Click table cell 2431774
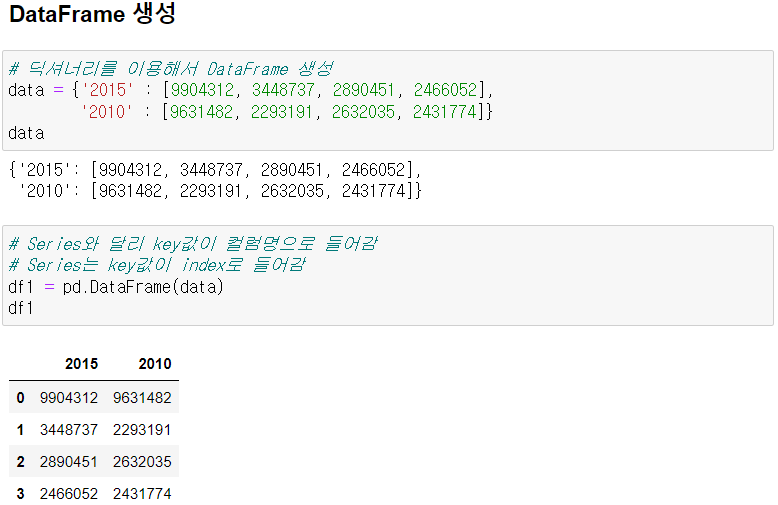This screenshot has height=505, width=778. [x=142, y=494]
